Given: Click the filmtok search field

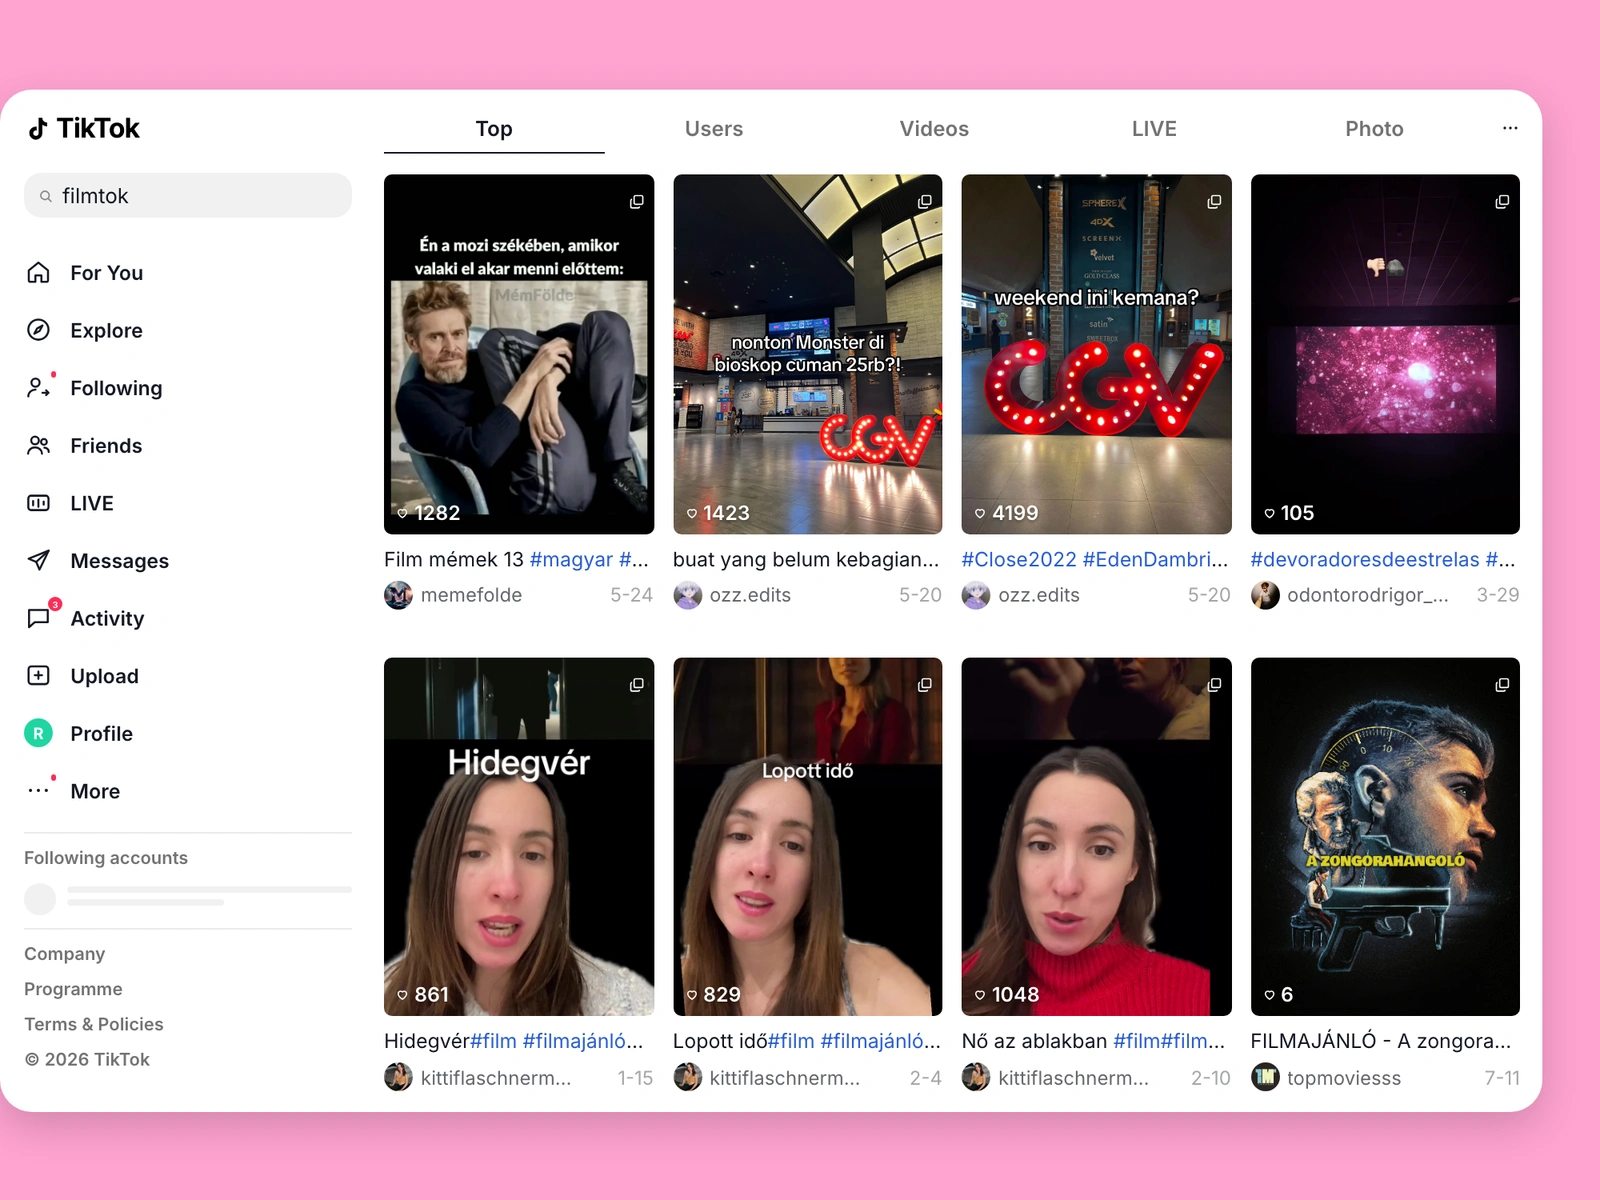Looking at the screenshot, I should tap(188, 195).
